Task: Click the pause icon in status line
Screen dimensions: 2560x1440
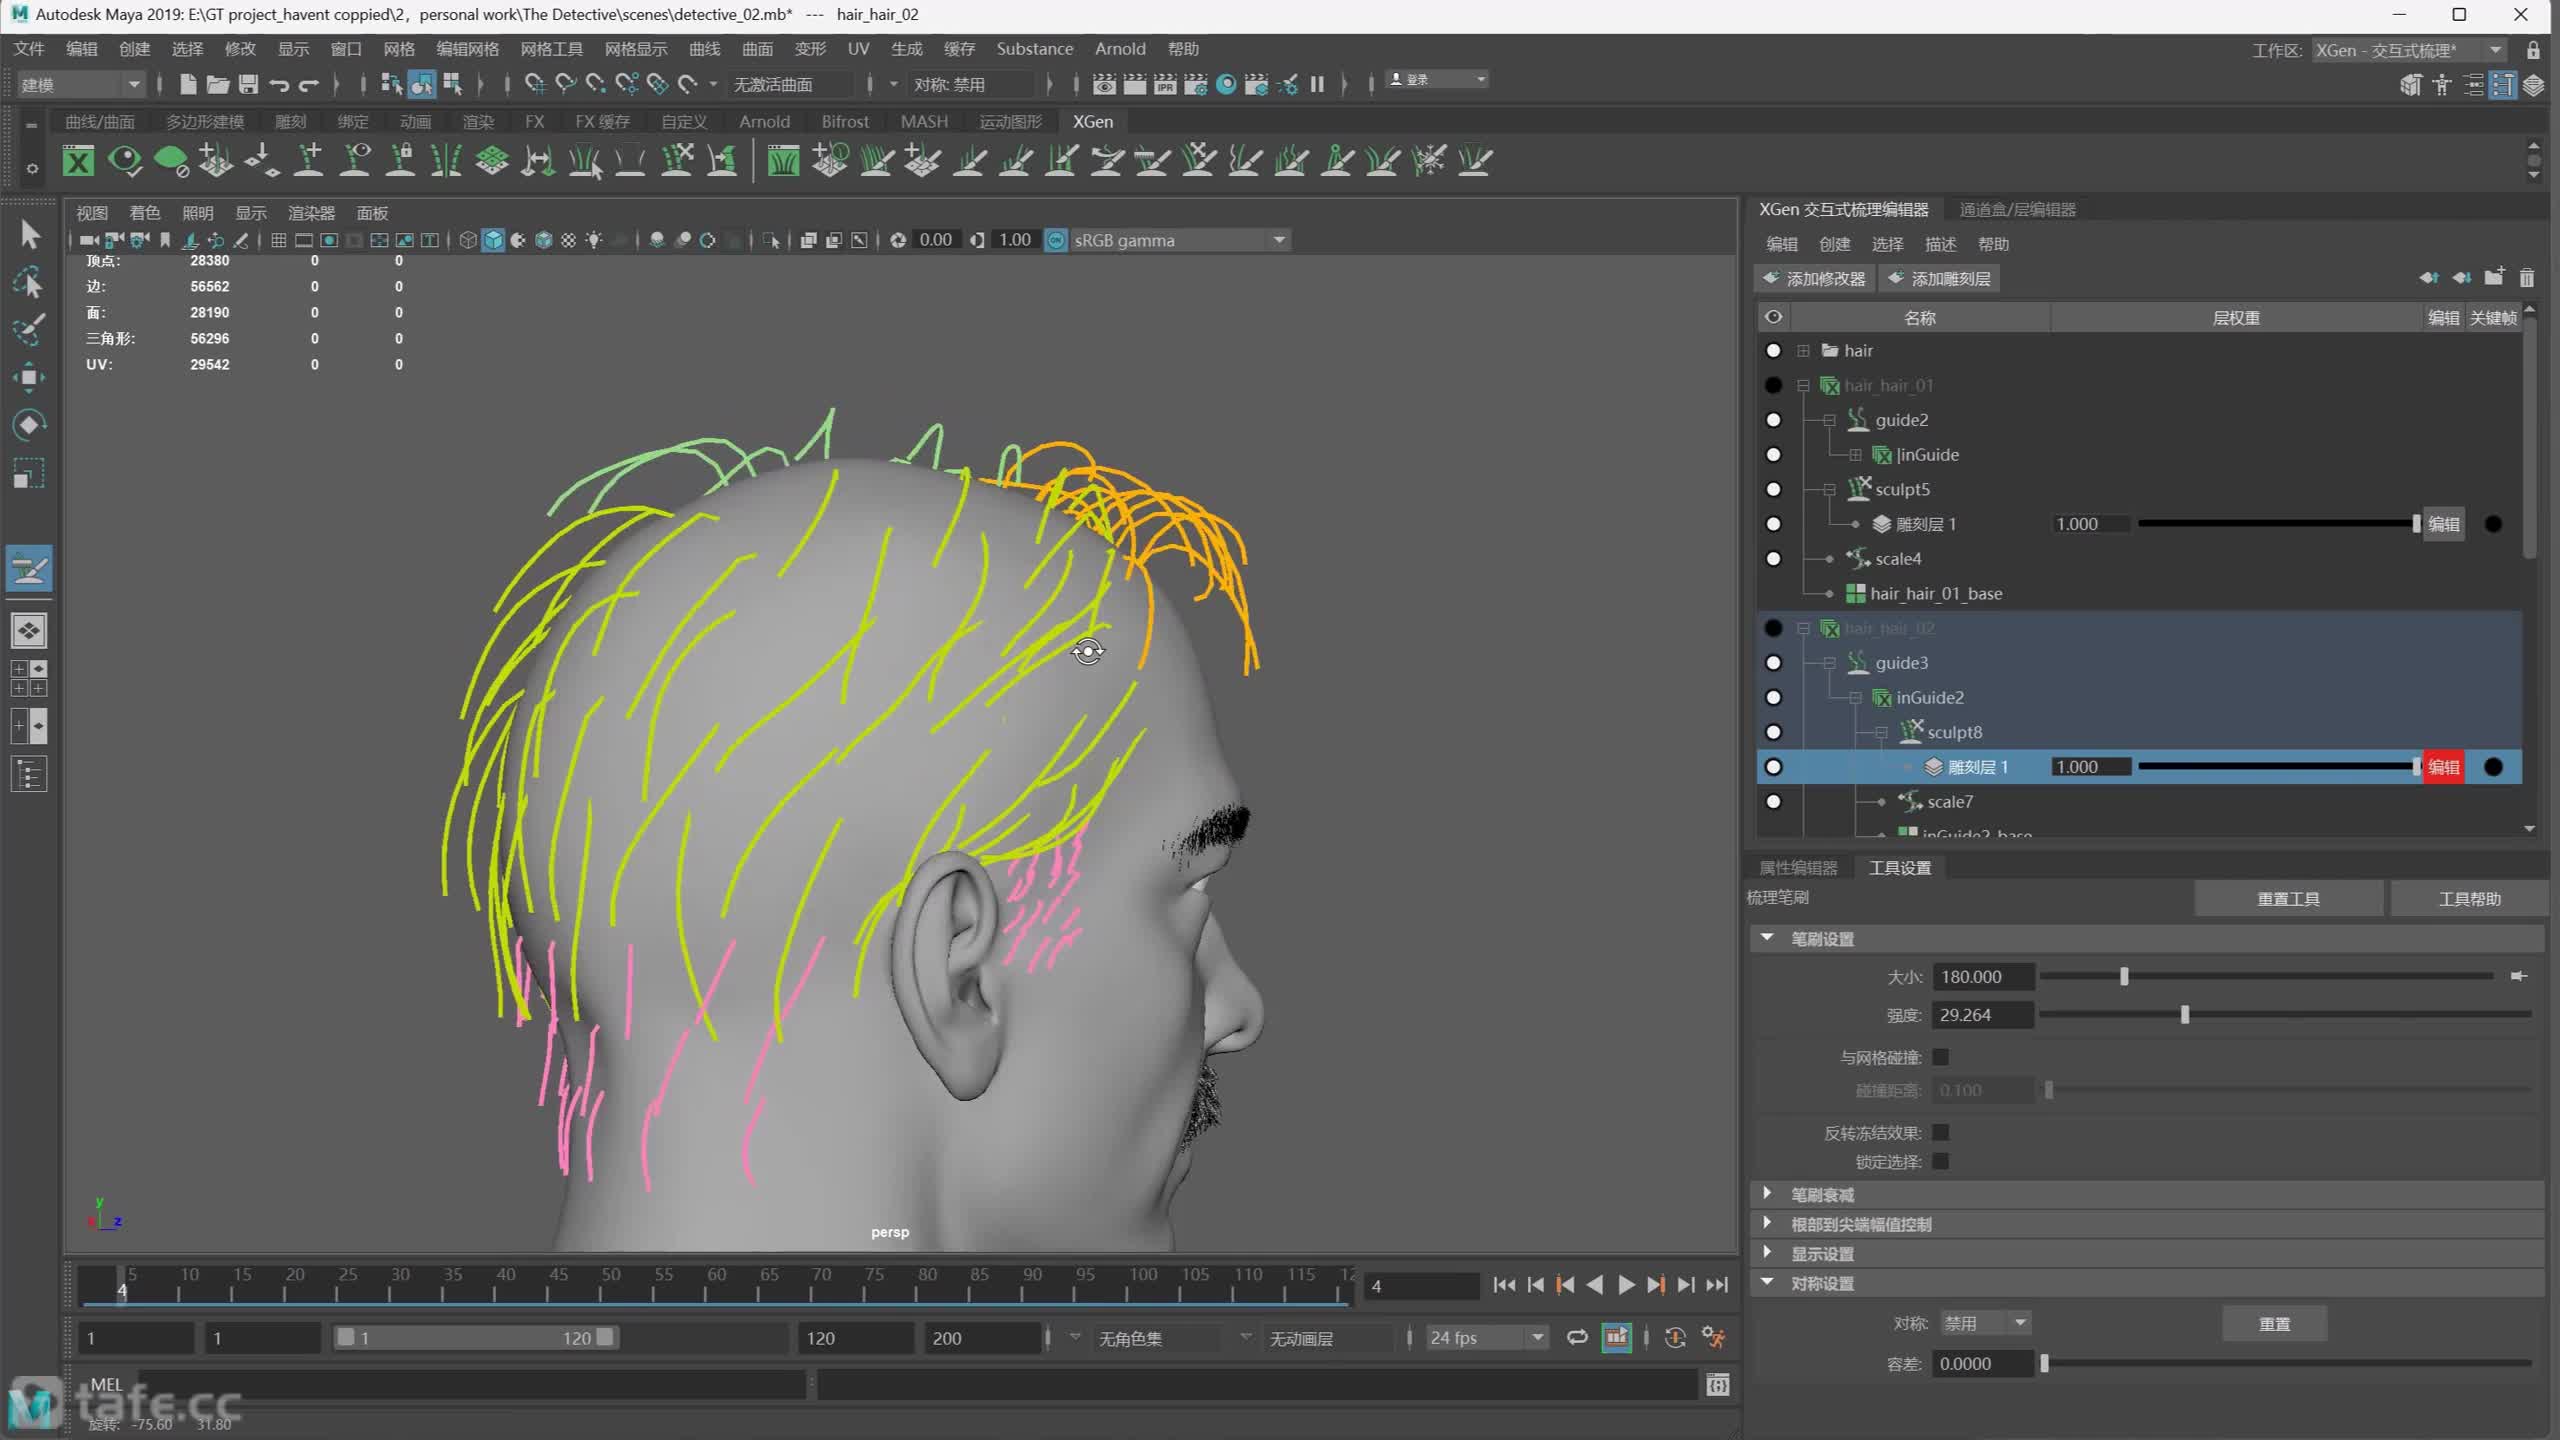Action: coord(1317,84)
